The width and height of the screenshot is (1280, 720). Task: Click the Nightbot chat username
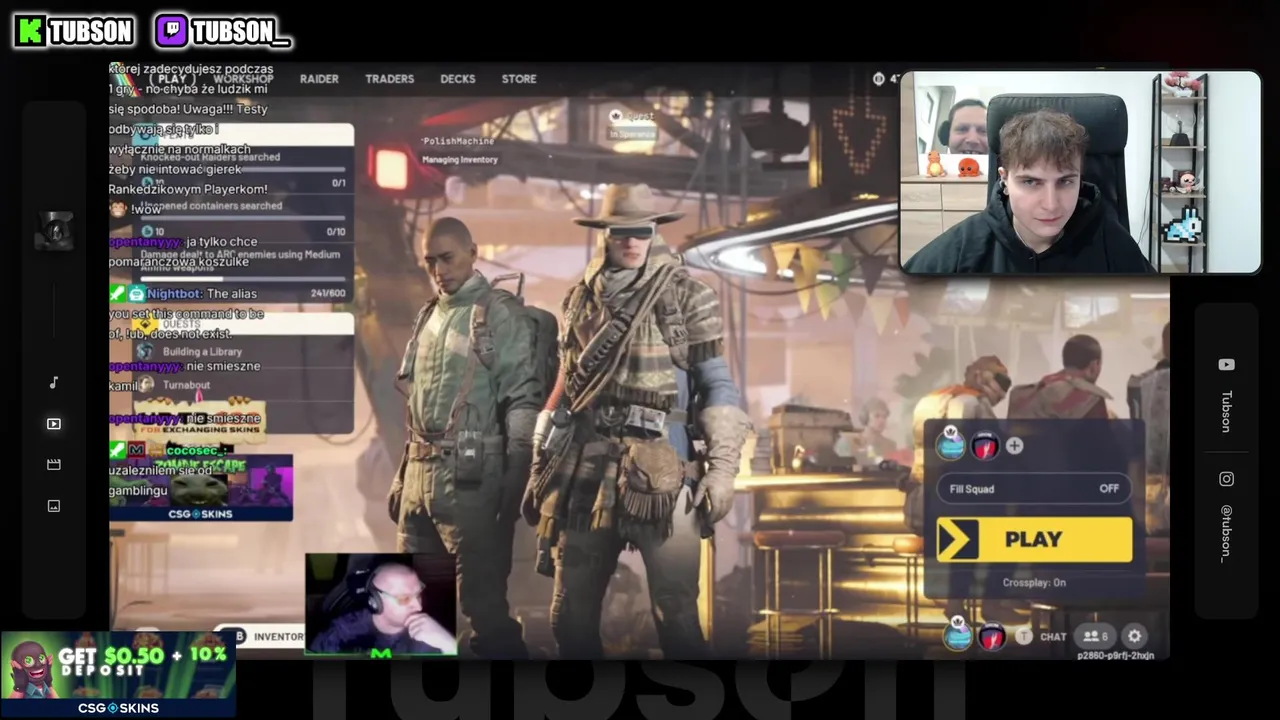(x=175, y=294)
